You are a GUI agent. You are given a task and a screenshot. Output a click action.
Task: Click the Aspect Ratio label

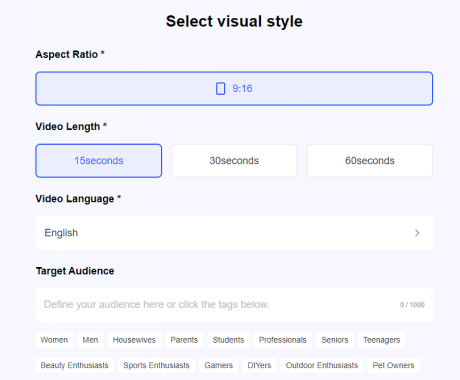pyautogui.click(x=70, y=54)
